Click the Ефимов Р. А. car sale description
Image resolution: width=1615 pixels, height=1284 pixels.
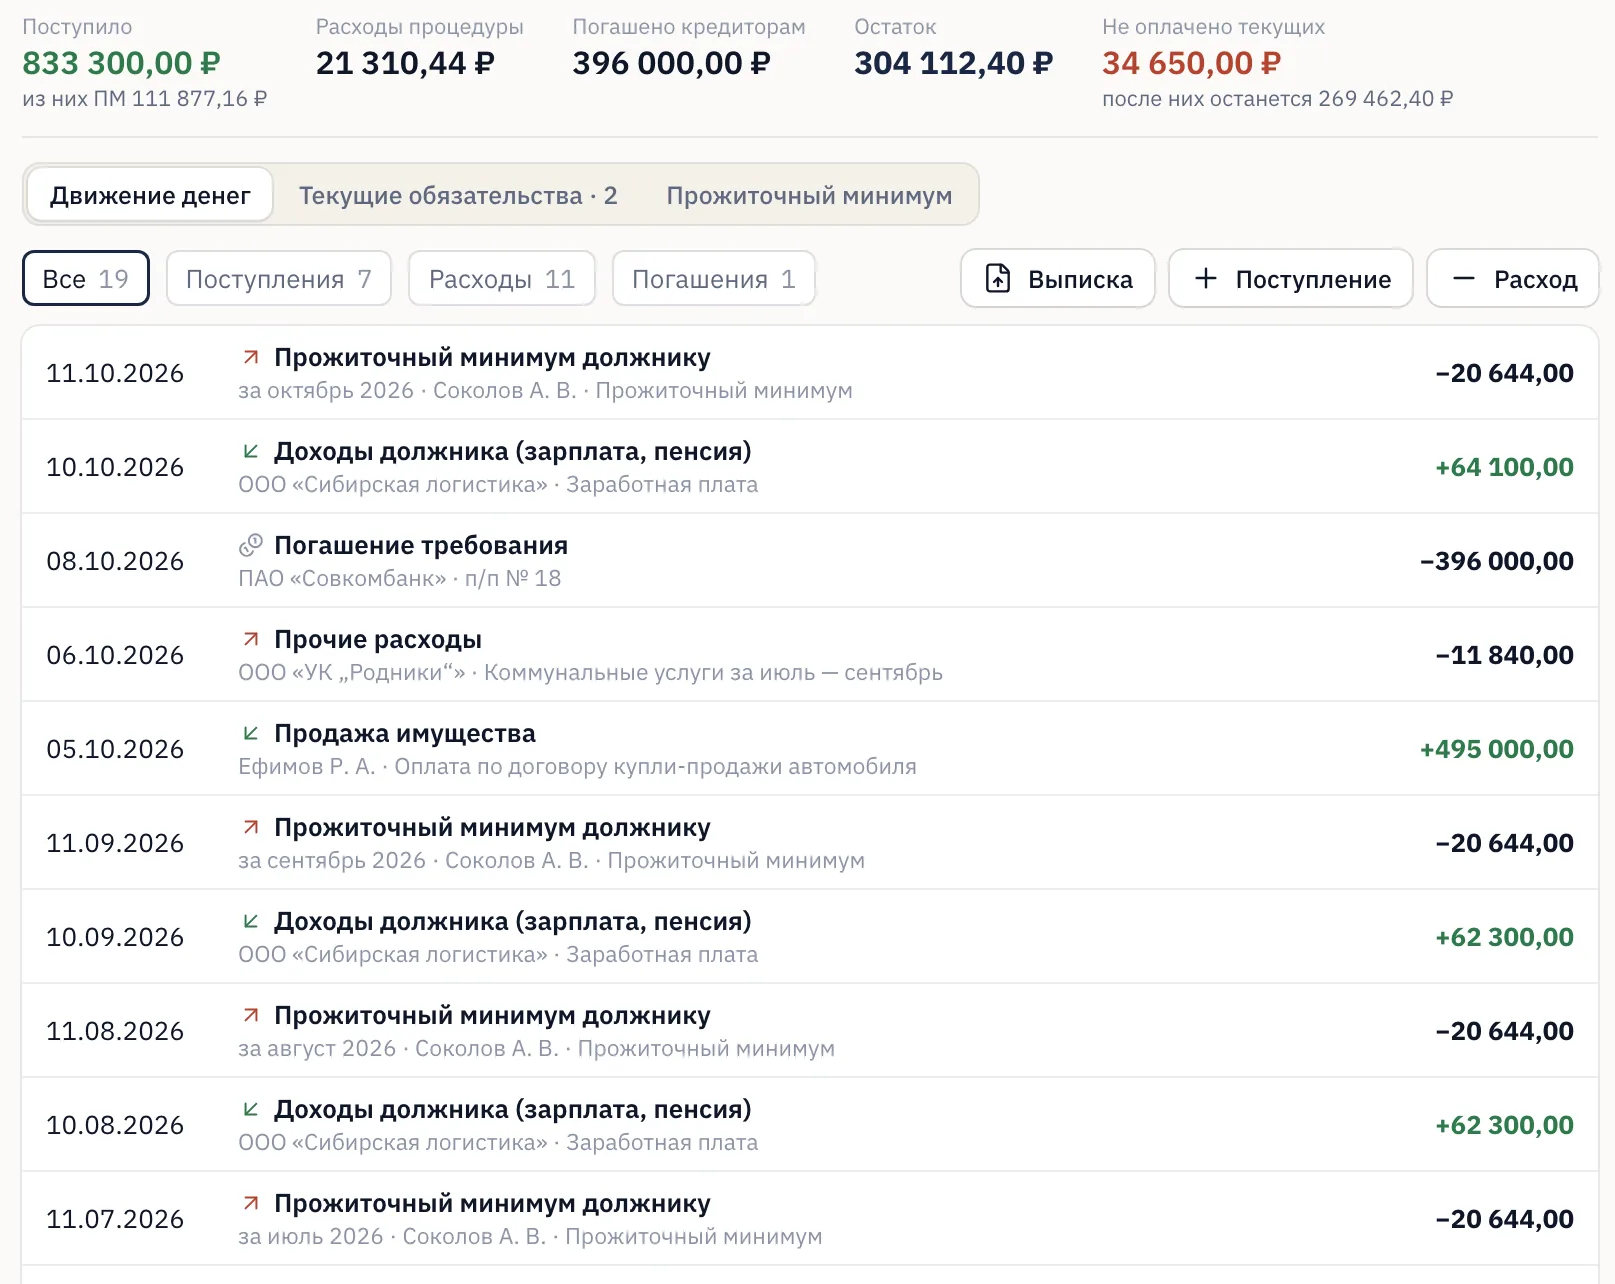[x=577, y=766]
